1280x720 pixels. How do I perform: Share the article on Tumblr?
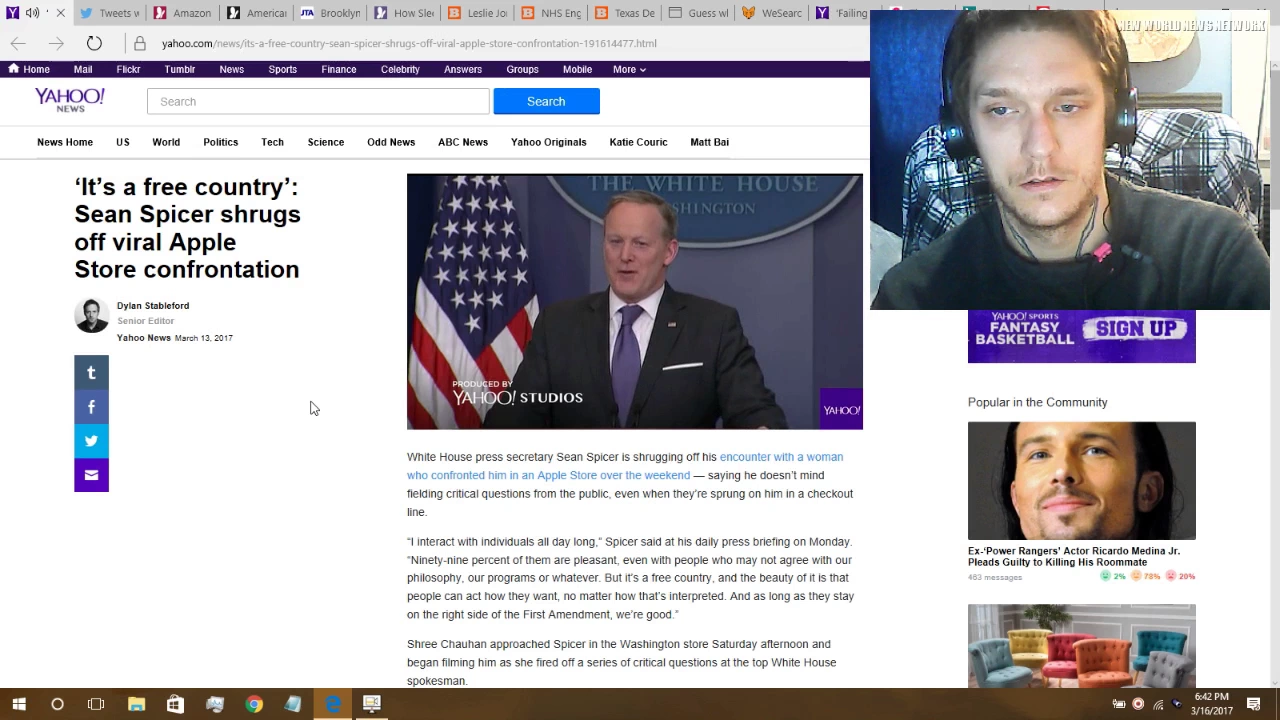pyautogui.click(x=91, y=373)
